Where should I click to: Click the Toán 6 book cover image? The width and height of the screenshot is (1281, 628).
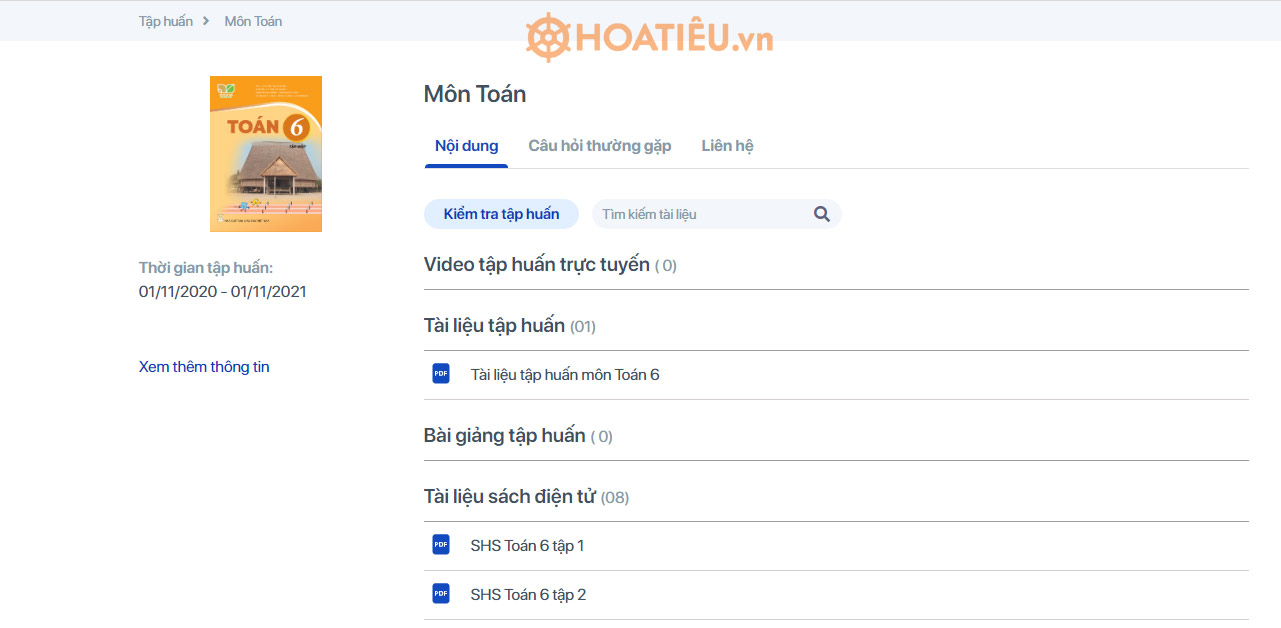[x=265, y=153]
